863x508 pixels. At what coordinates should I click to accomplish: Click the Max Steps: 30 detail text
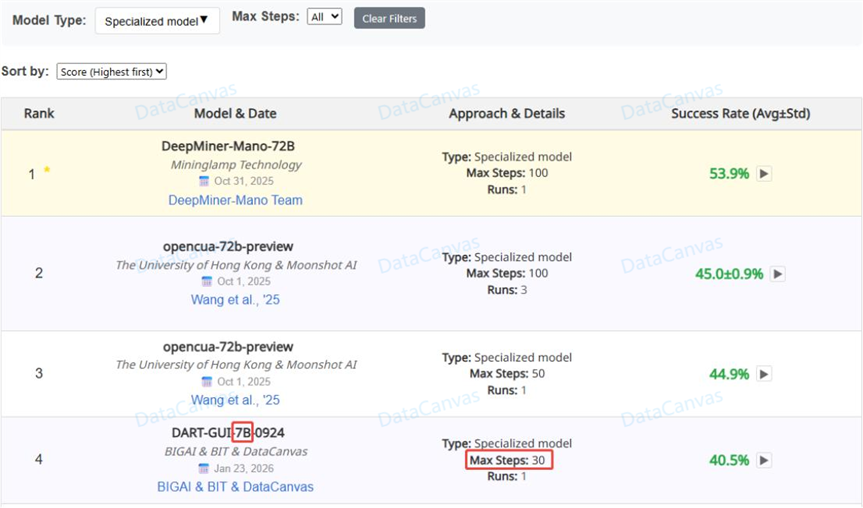507,460
